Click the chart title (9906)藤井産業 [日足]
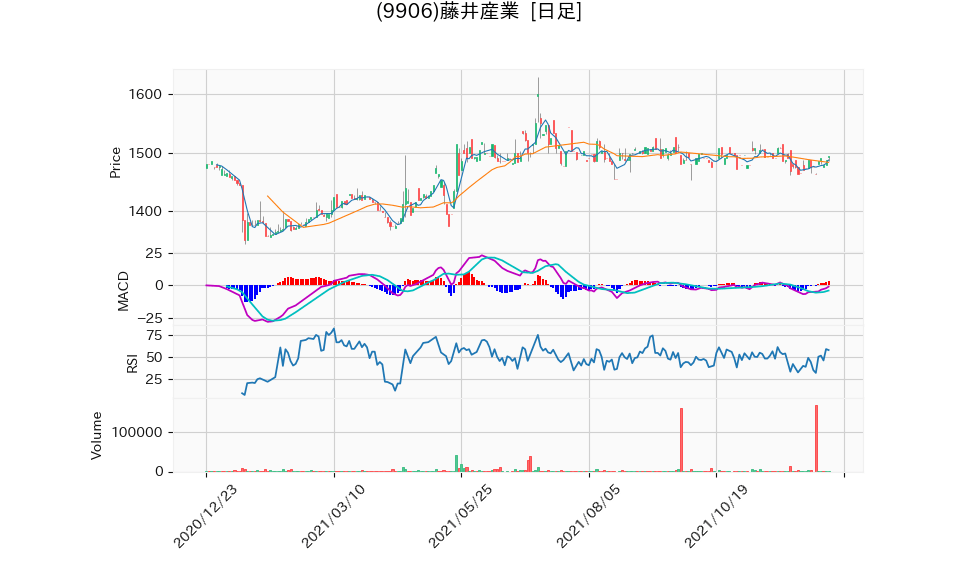The image size is (958, 575). coord(478,11)
